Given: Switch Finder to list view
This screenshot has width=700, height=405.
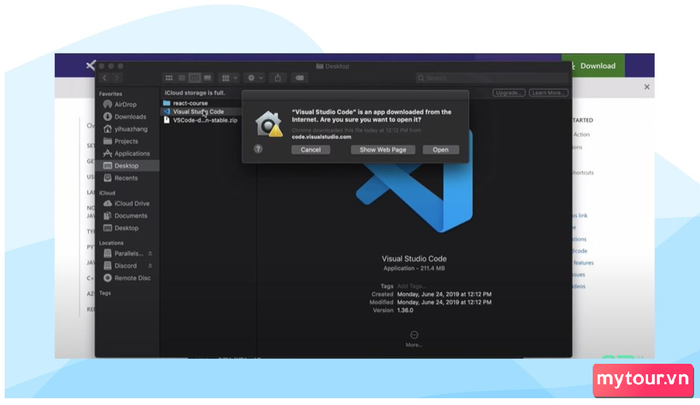Looking at the screenshot, I should (182, 78).
